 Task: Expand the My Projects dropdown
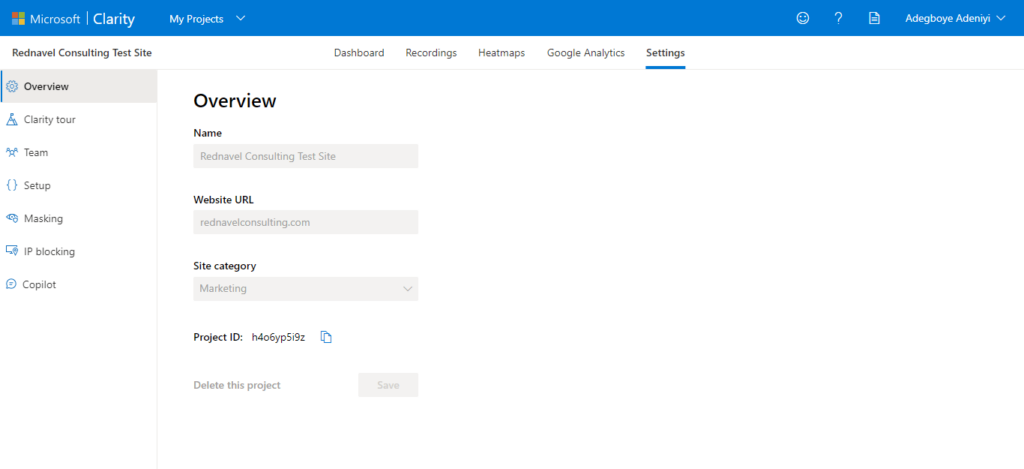[207, 19]
